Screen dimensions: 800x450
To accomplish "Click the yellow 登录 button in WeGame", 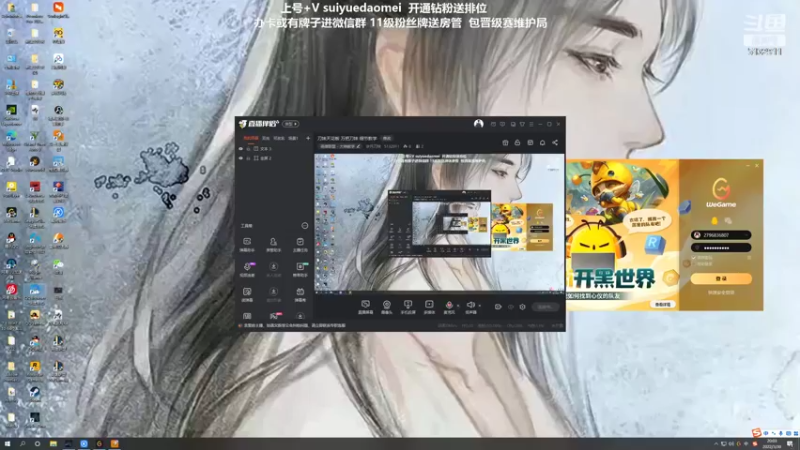I will tap(721, 279).
